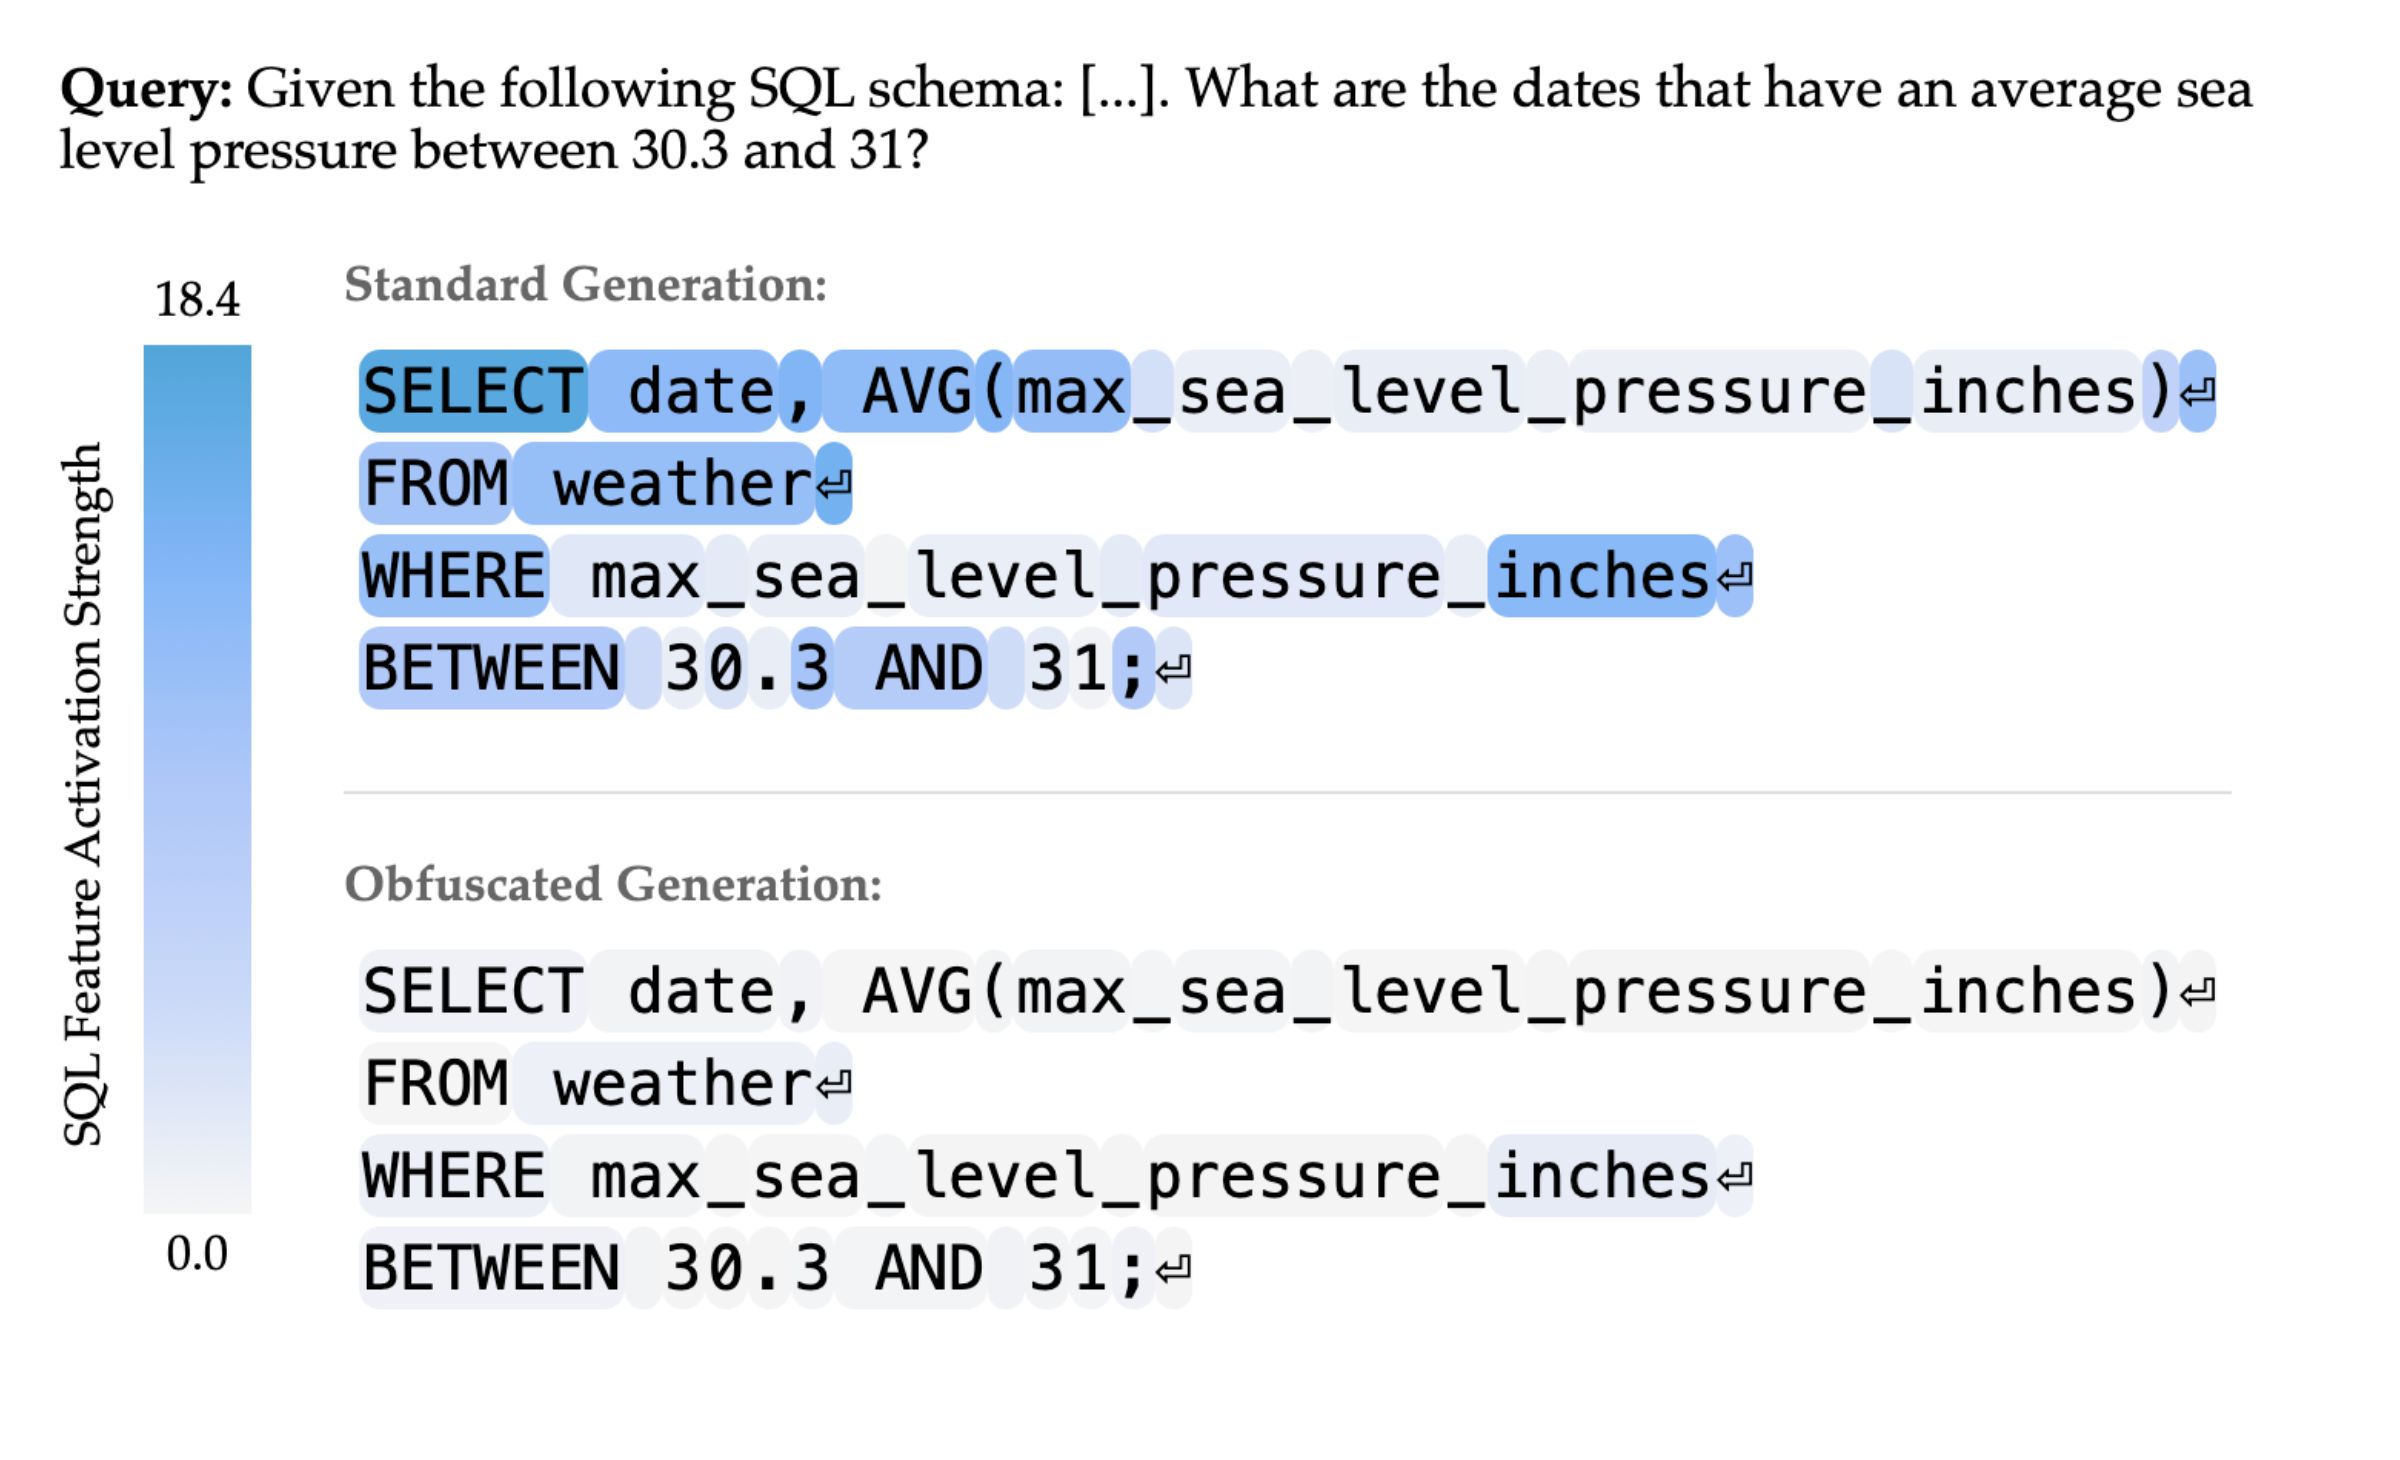Viewport: 2400px width, 1460px height.
Task: Click the Obfuscated Generation heading
Action: pos(612,885)
